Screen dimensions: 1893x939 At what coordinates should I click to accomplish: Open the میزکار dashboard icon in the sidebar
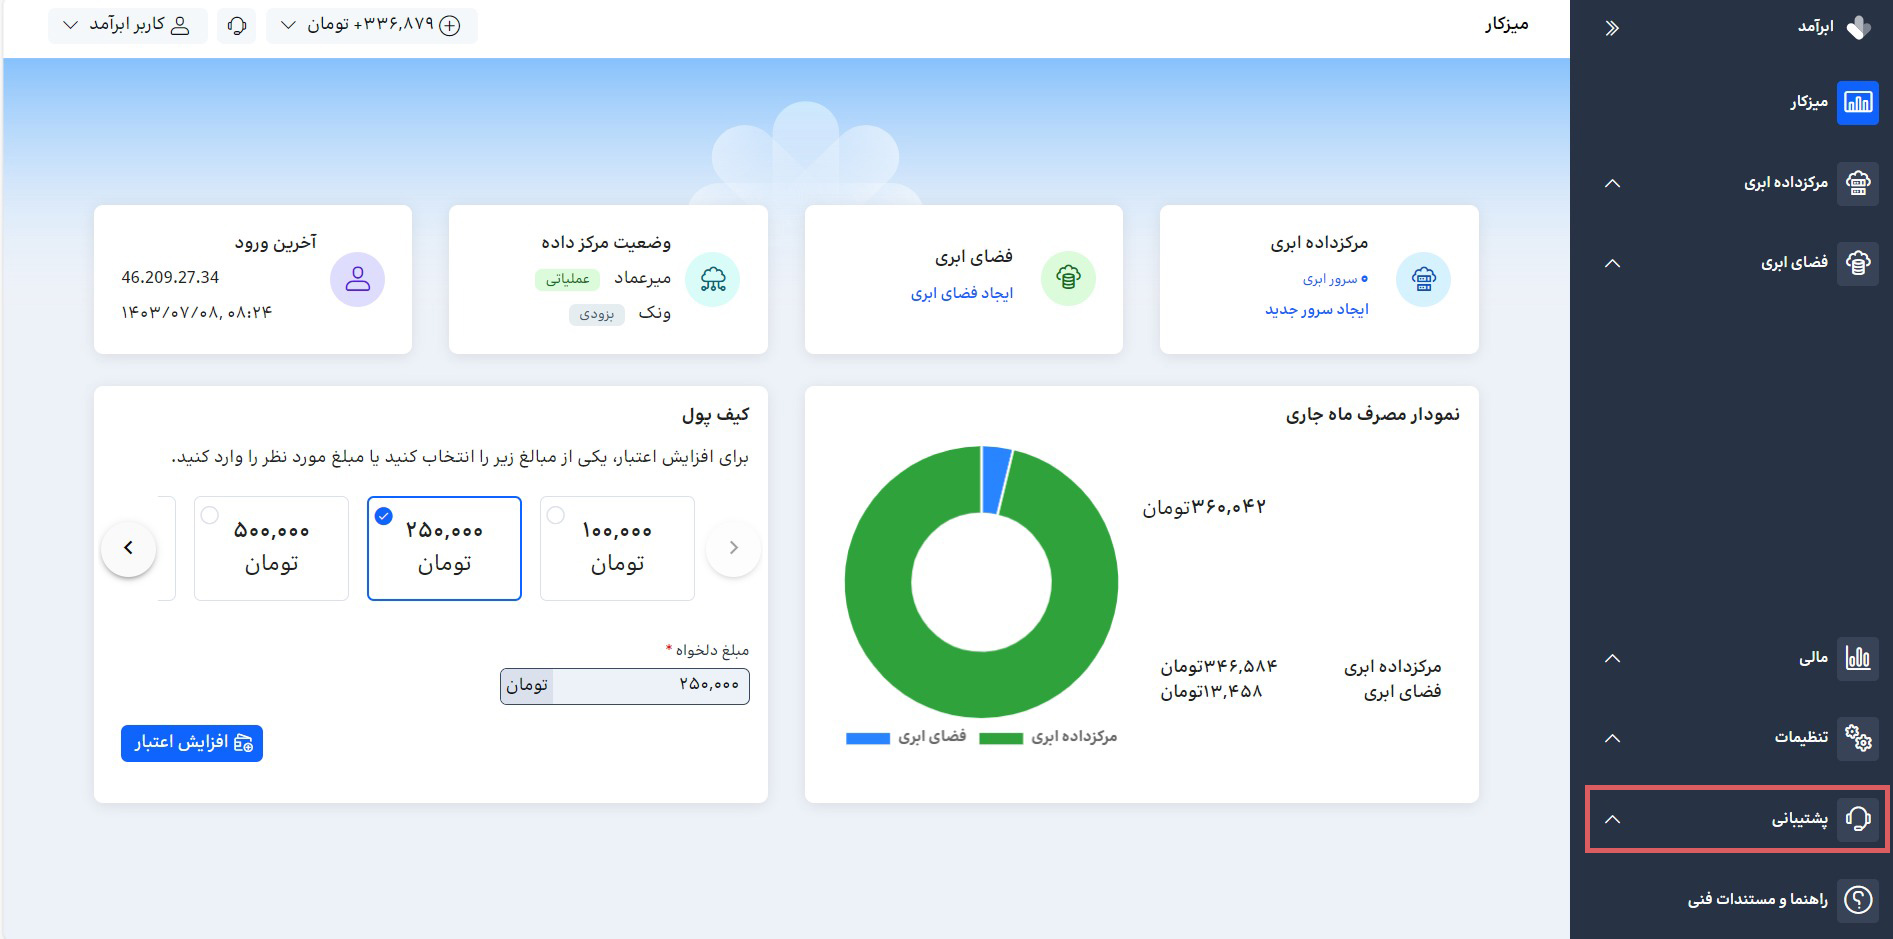click(x=1858, y=102)
